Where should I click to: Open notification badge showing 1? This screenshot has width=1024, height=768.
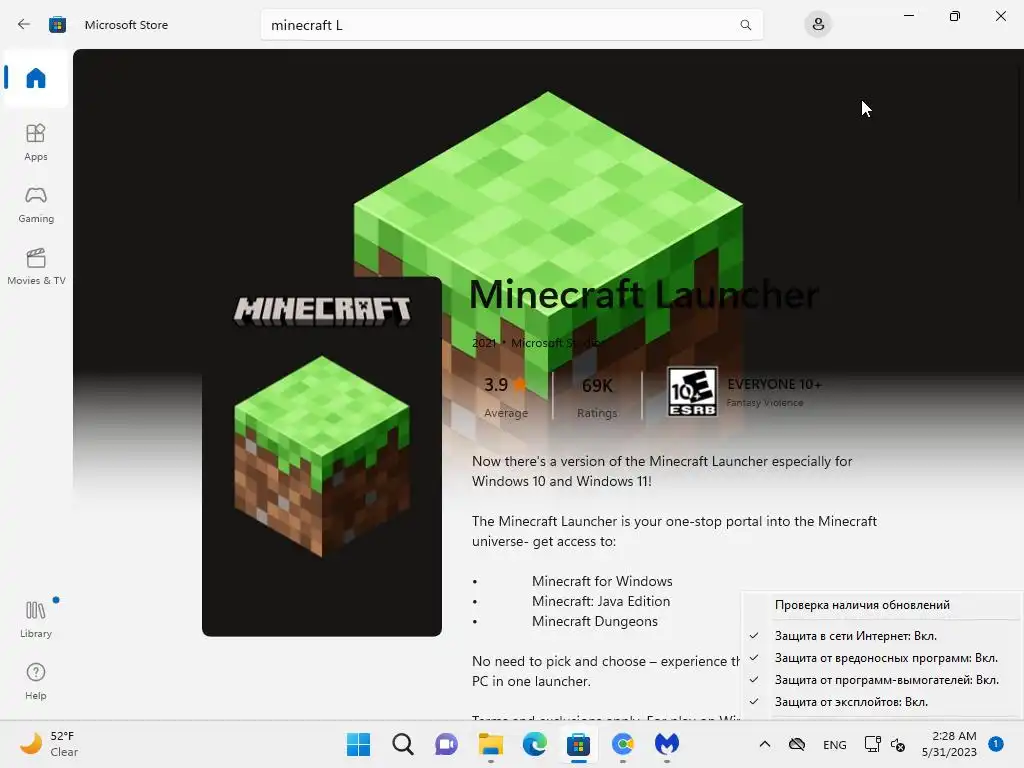[996, 744]
